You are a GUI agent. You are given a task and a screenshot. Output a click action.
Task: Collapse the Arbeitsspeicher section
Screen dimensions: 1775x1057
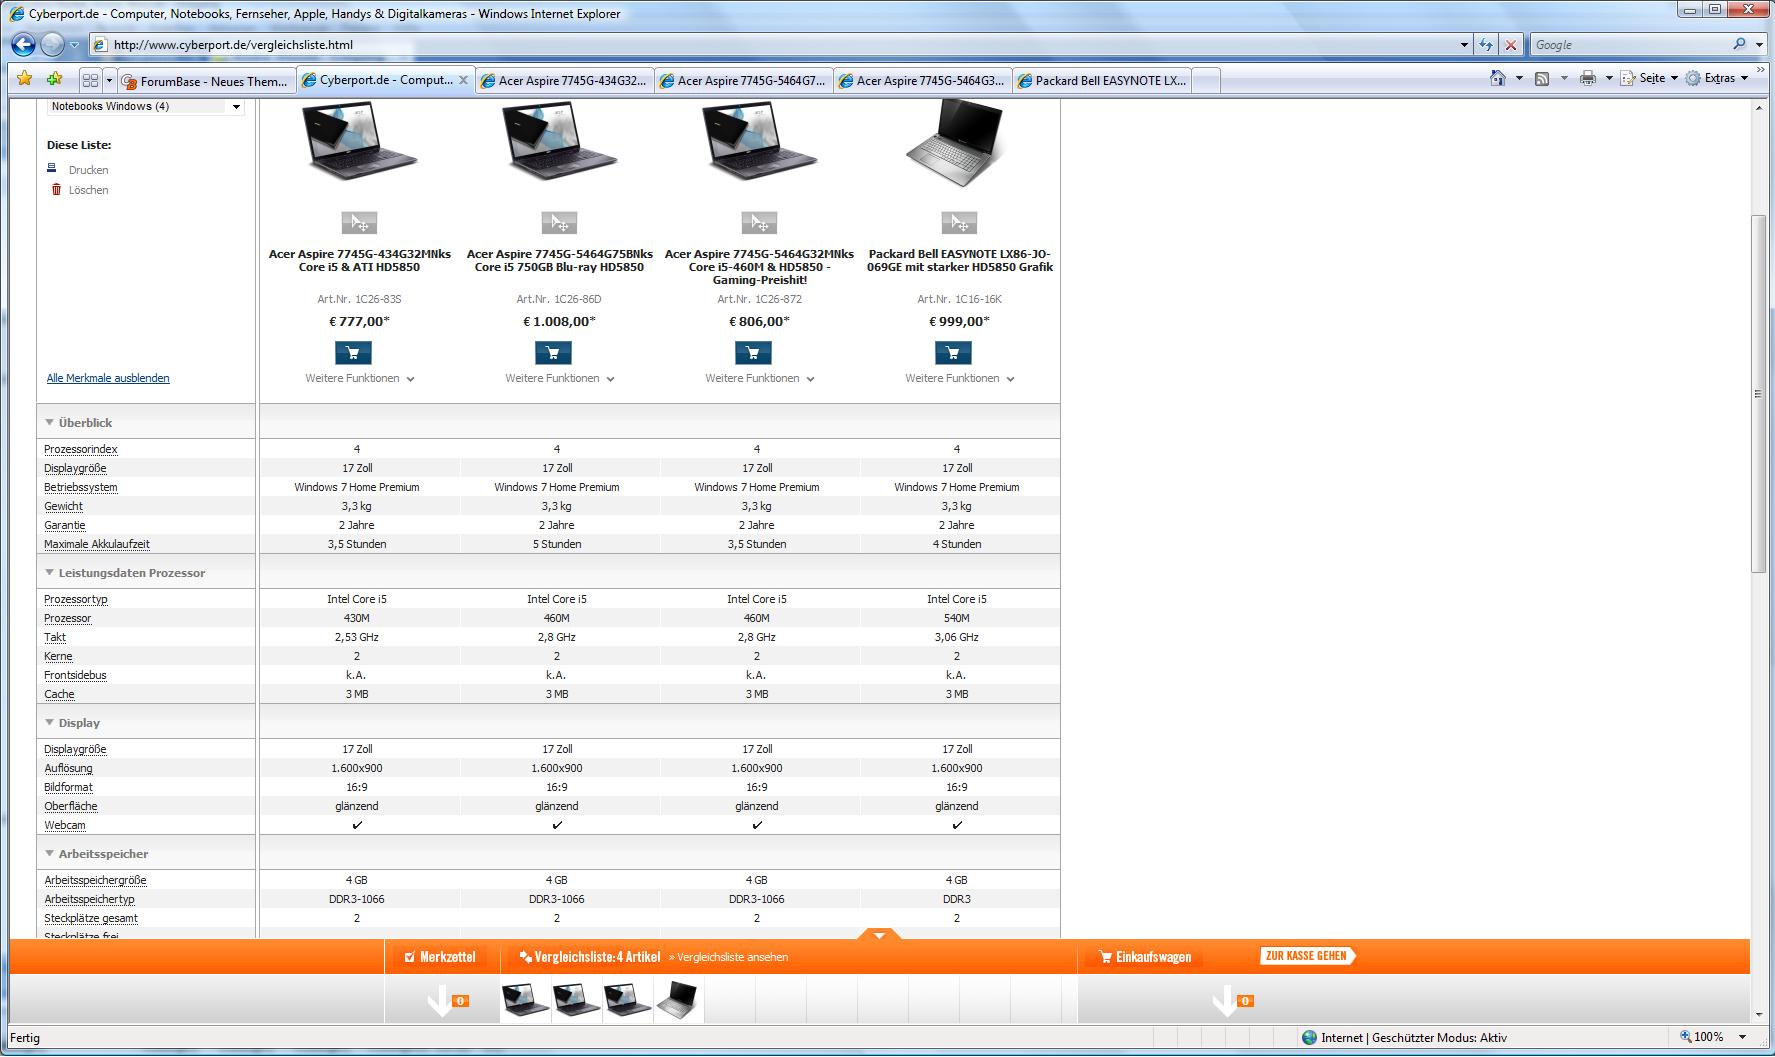click(x=49, y=853)
